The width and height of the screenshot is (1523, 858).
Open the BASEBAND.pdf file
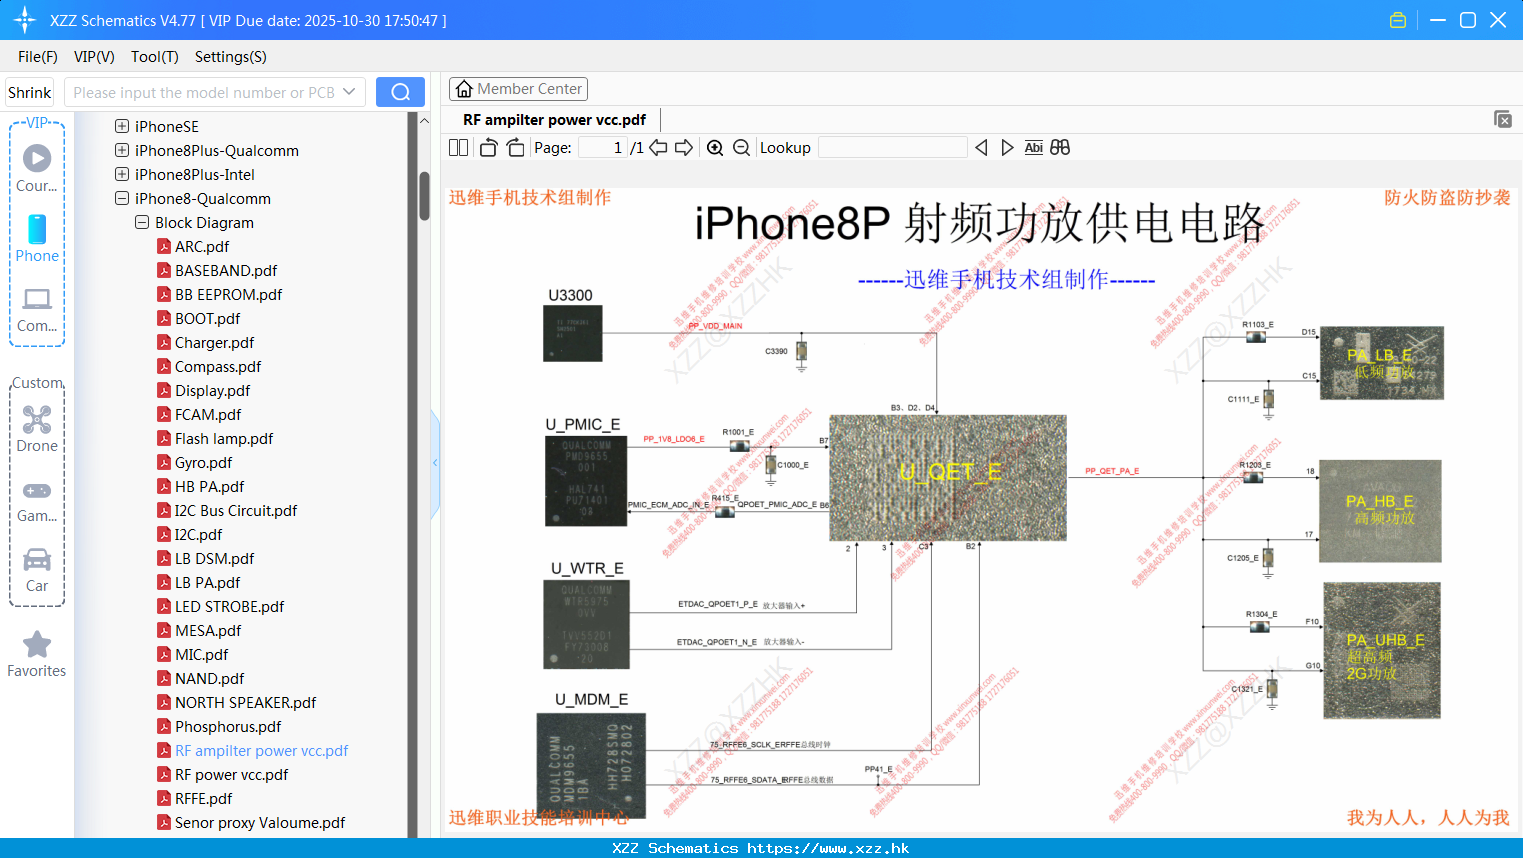[226, 270]
